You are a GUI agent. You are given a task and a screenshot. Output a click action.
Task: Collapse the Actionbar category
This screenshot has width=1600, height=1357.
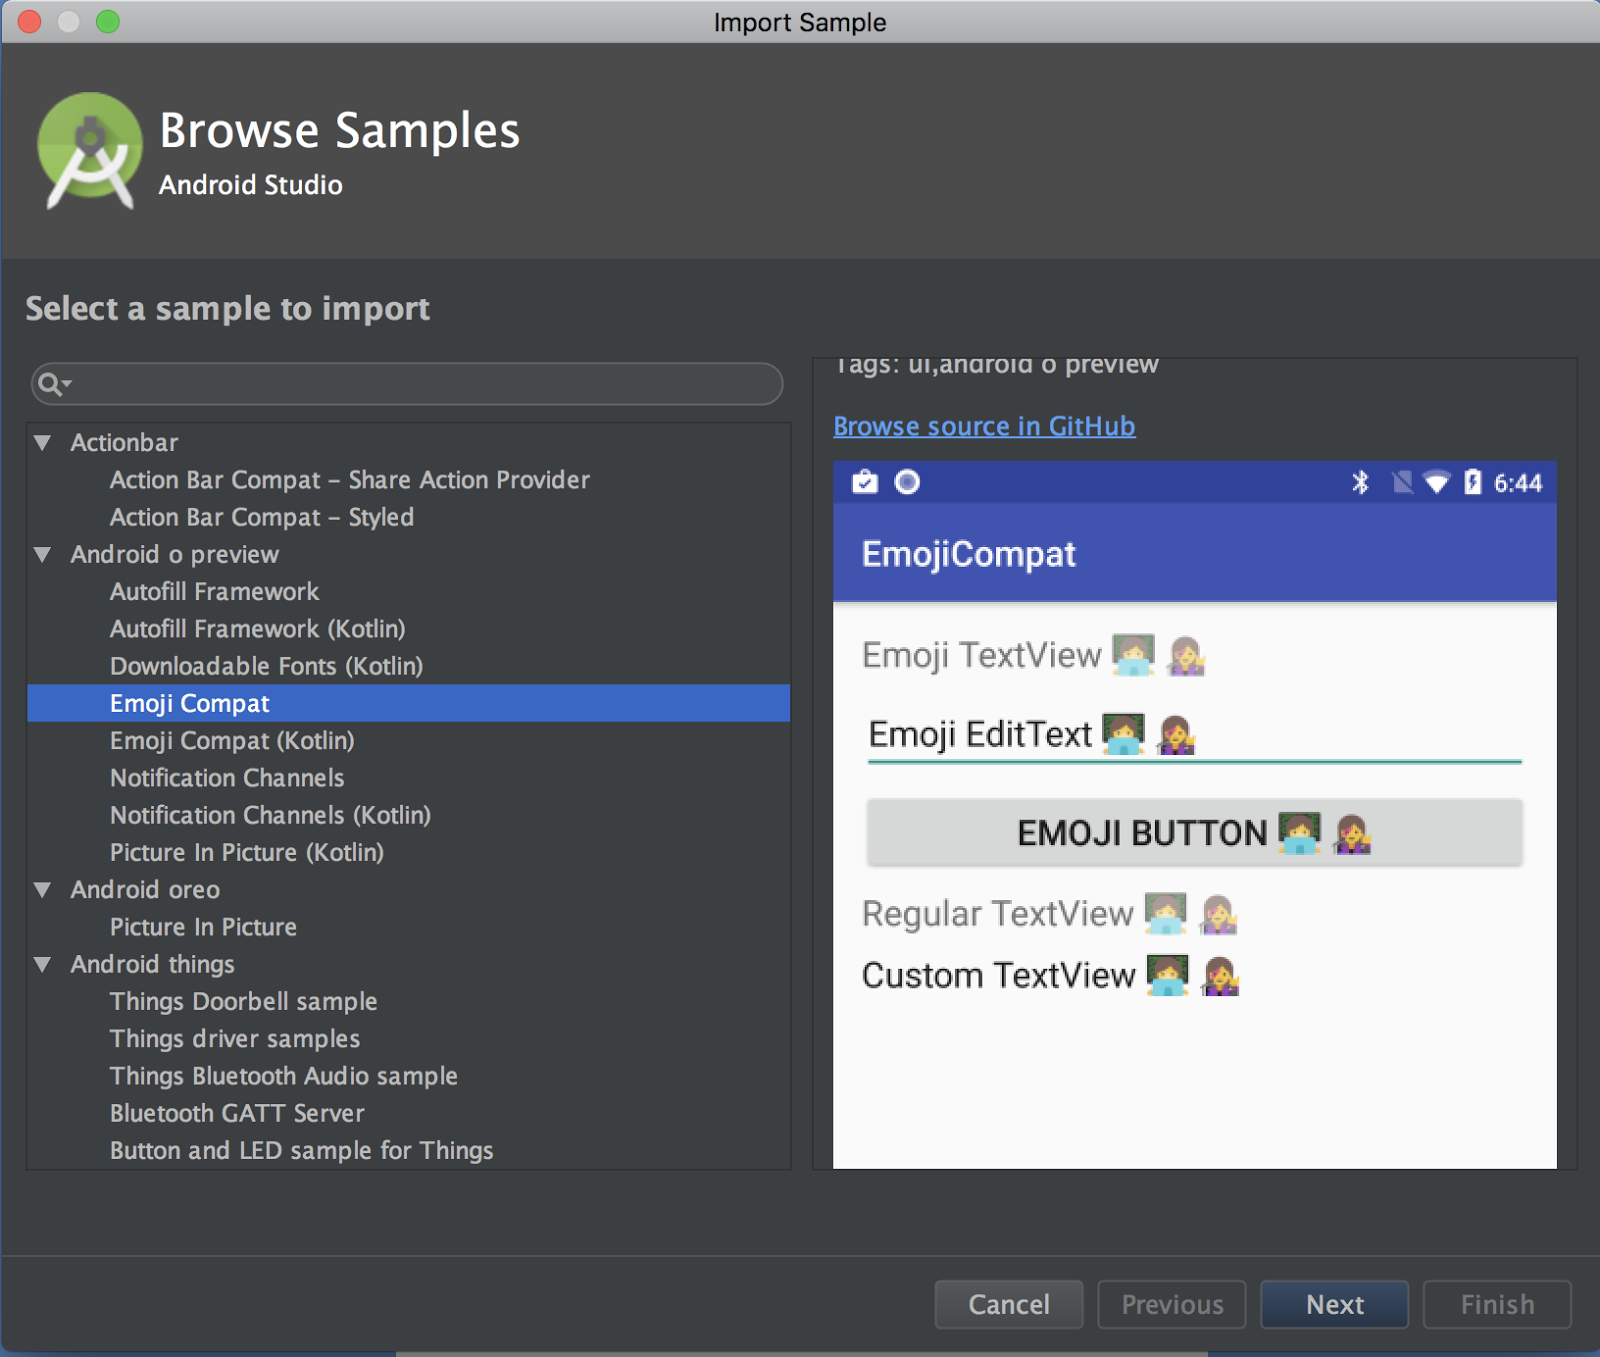(43, 442)
